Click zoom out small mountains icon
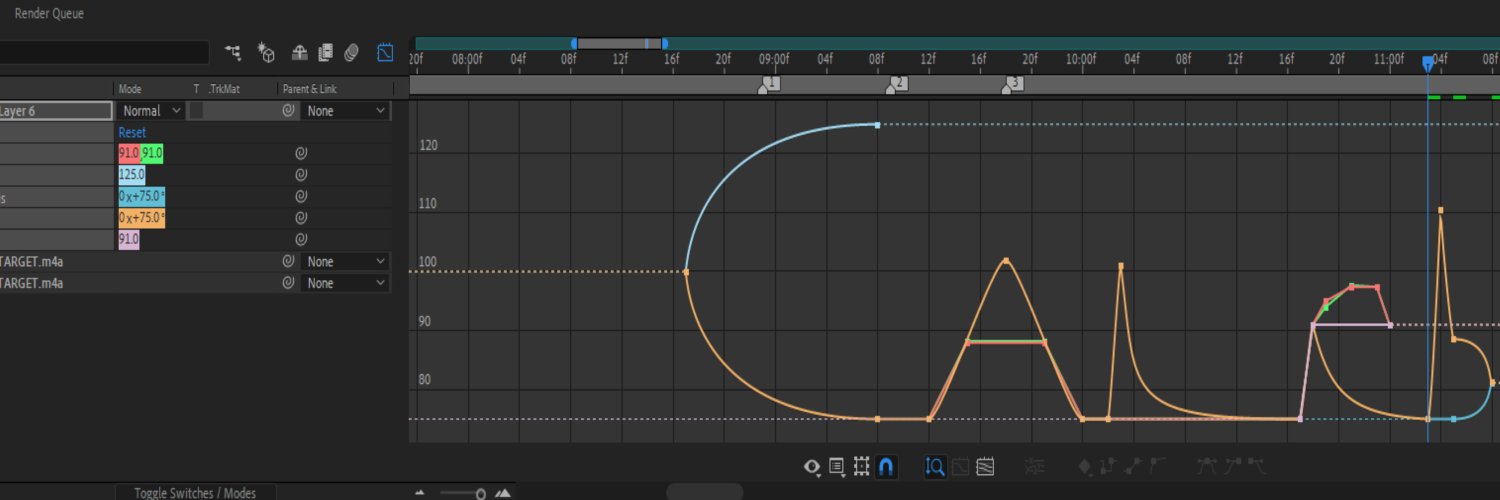Screen dimensions: 1500x500 (x=420, y=493)
